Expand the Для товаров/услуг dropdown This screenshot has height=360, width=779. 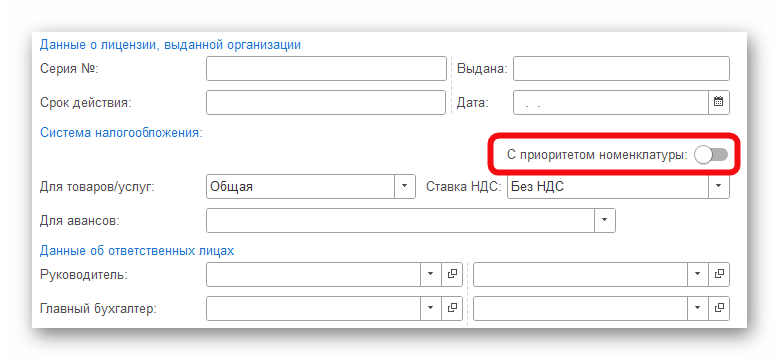coord(404,186)
